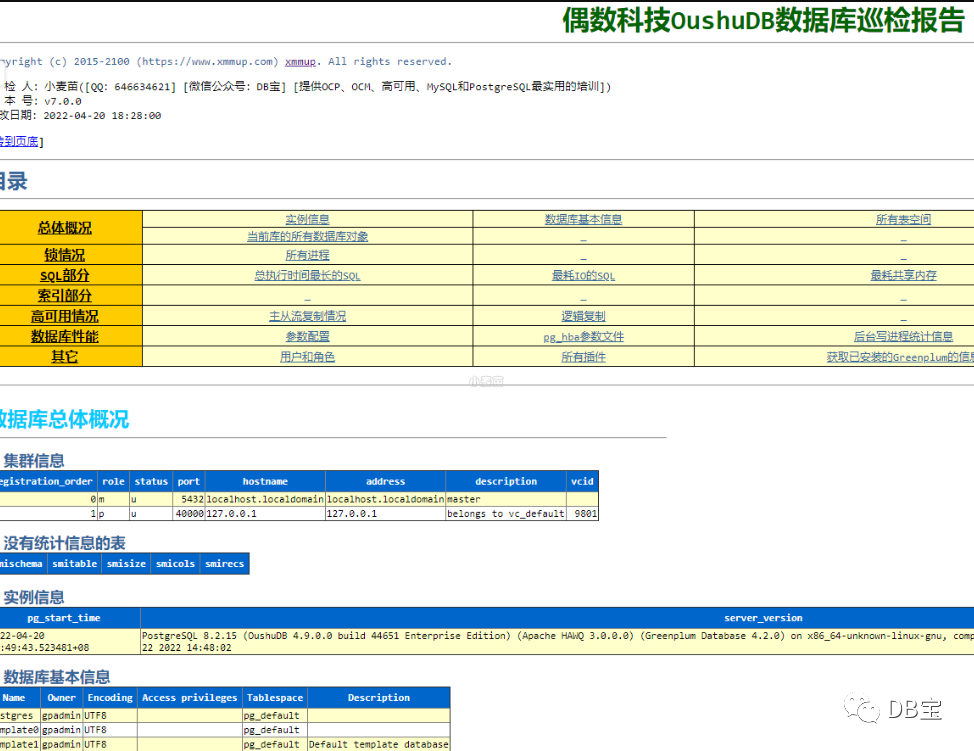Click the Tablespace column header
Image resolution: width=974 pixels, height=751 pixels.
click(275, 698)
